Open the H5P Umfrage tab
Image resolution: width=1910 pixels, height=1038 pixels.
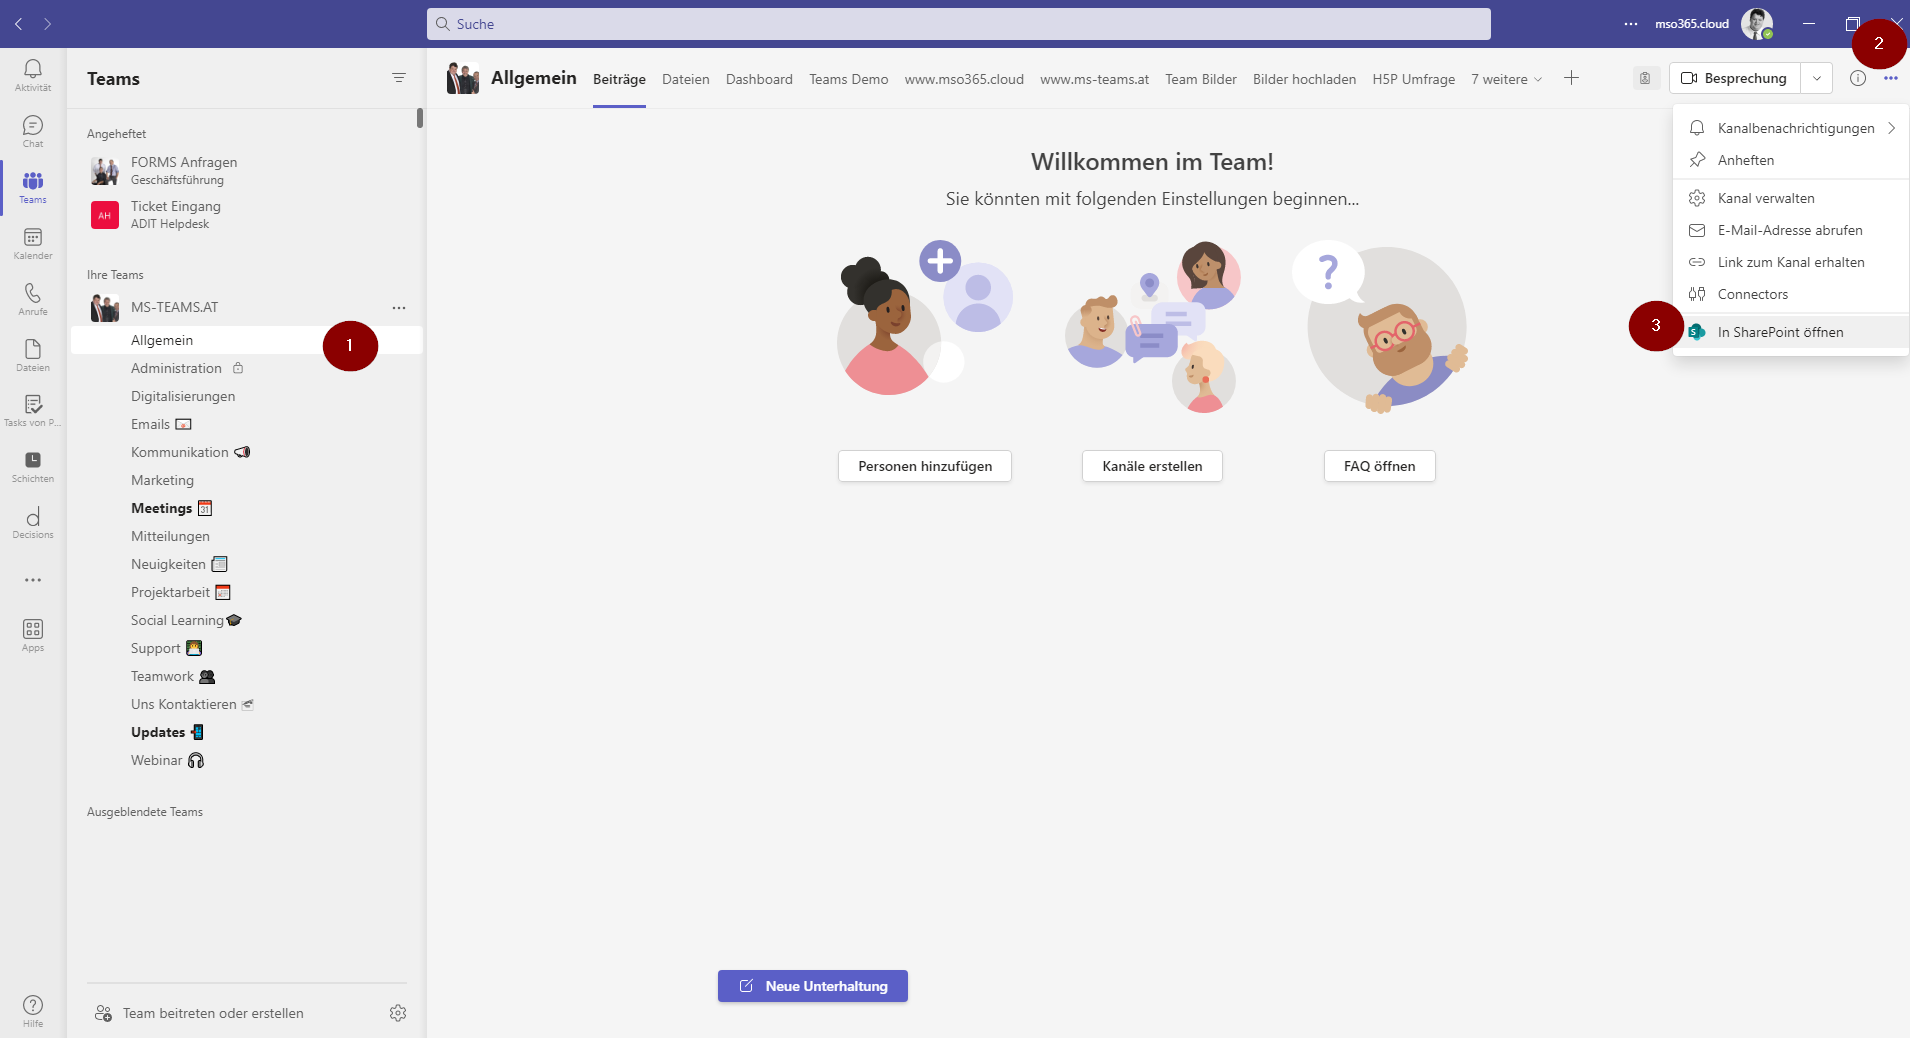coord(1413,79)
